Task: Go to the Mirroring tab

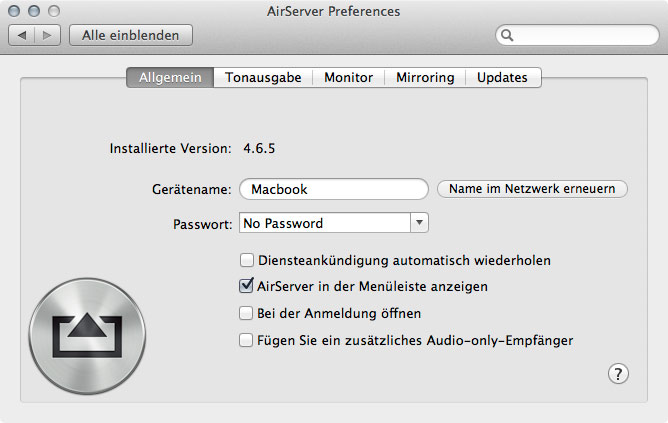Action: pyautogui.click(x=425, y=78)
